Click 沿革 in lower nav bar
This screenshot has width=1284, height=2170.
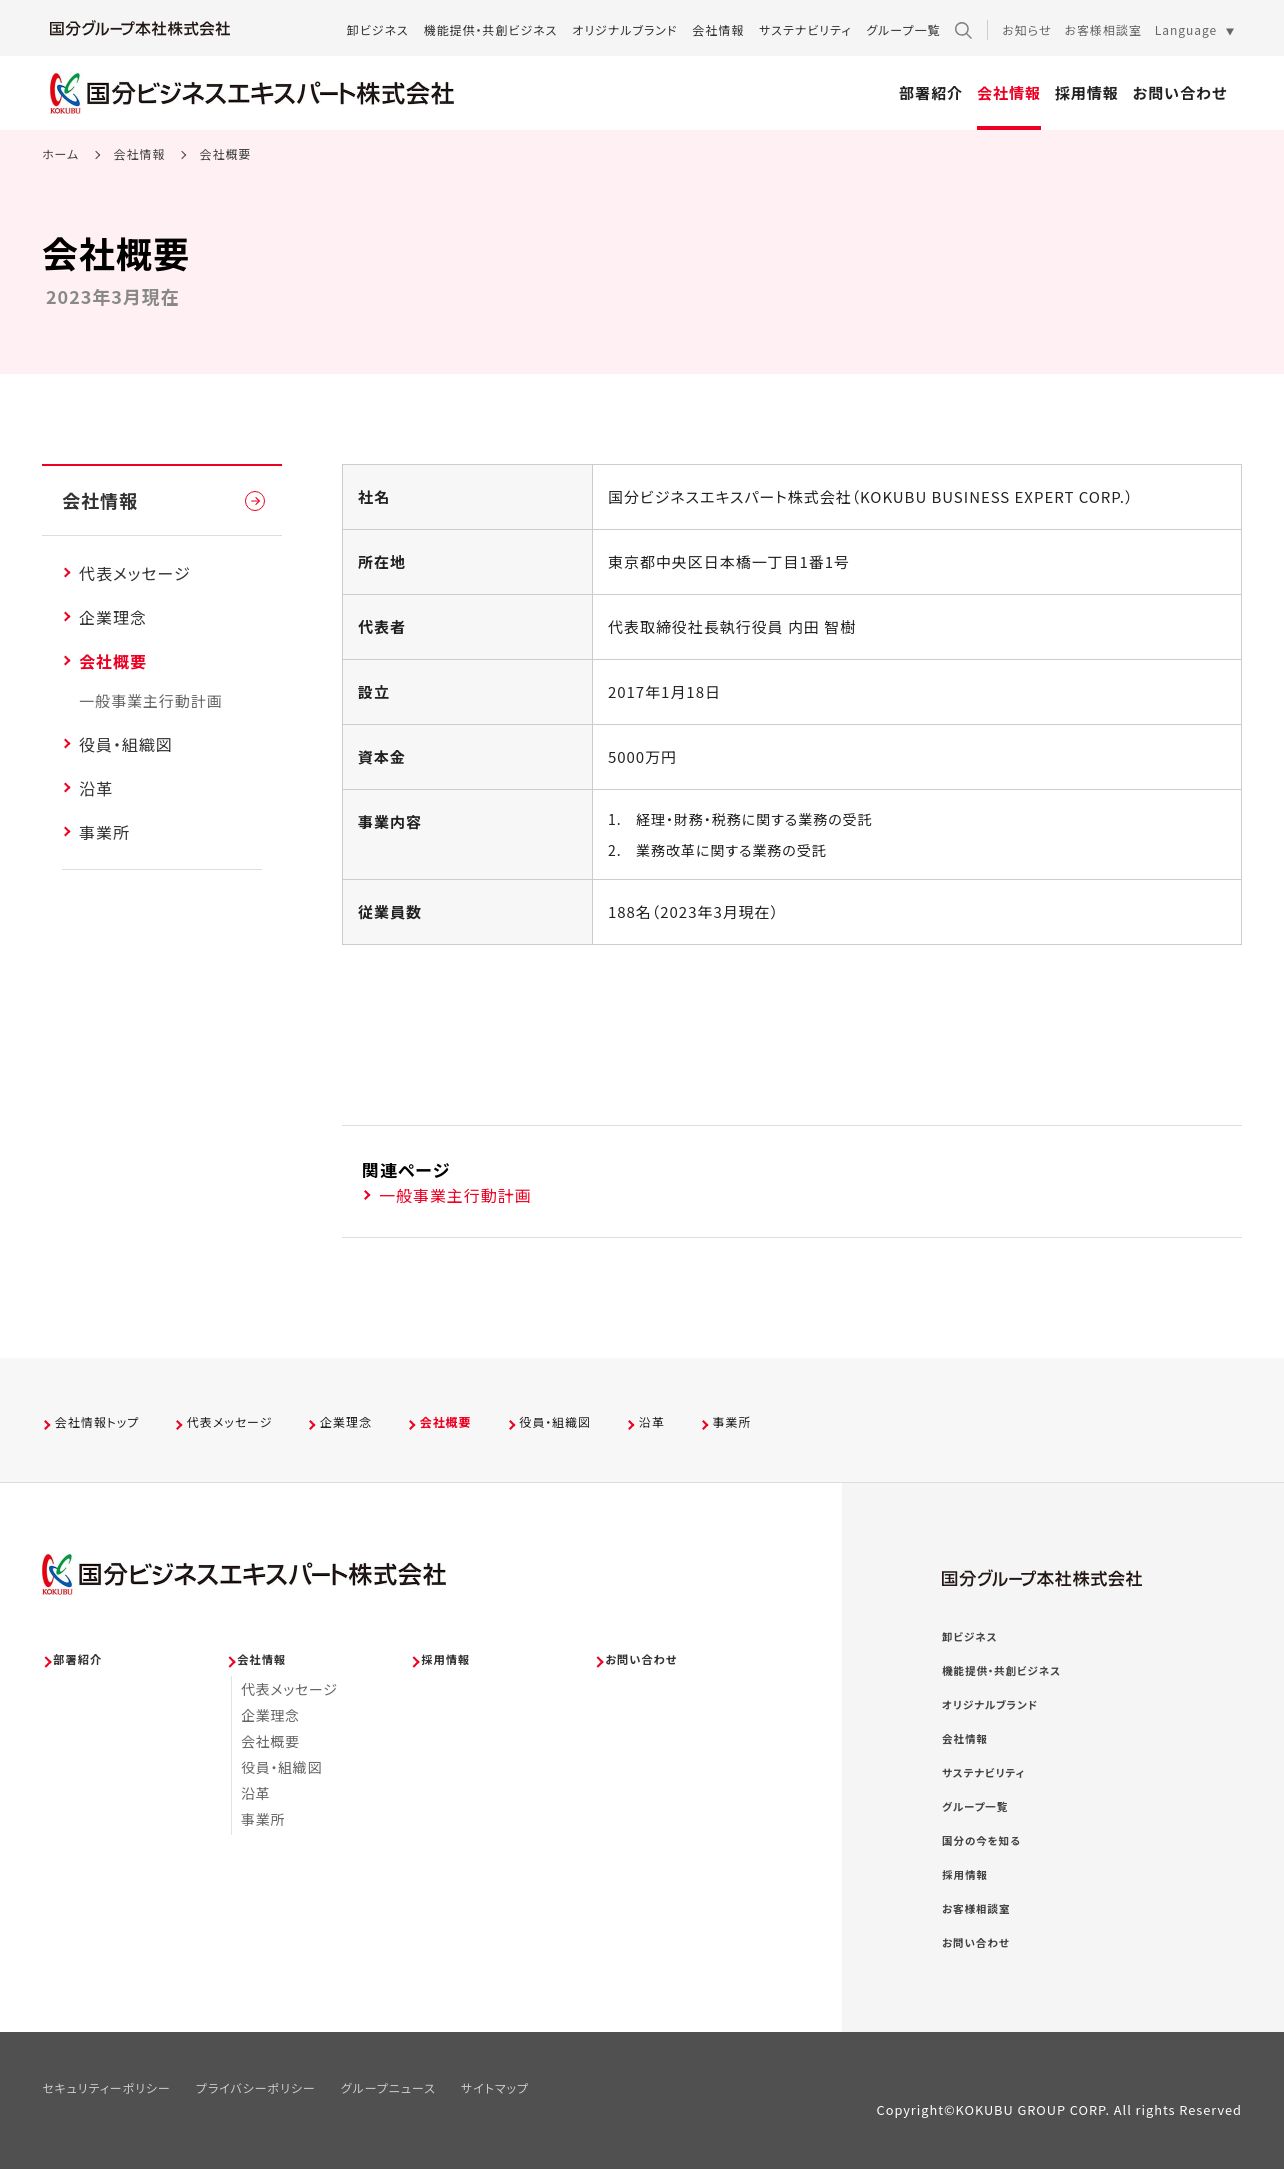650,1423
